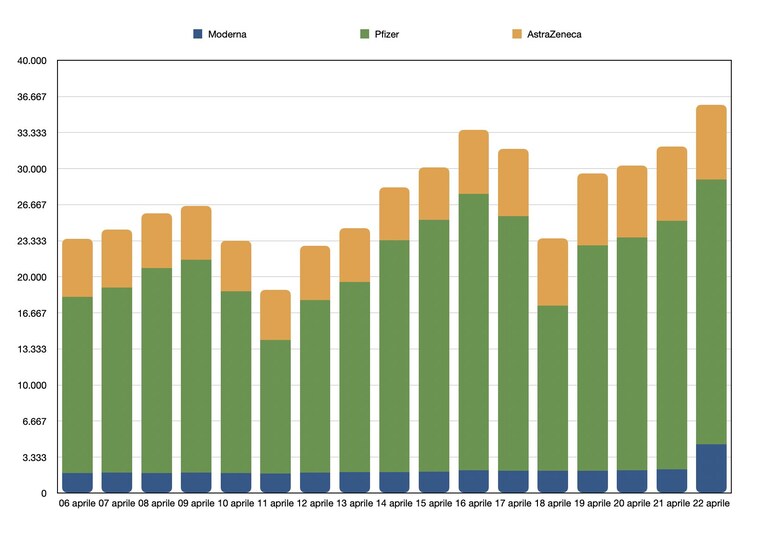The height and width of the screenshot is (538, 767).
Task: Click the Pfizer segment of the 11 aprile bar
Action: 275,406
